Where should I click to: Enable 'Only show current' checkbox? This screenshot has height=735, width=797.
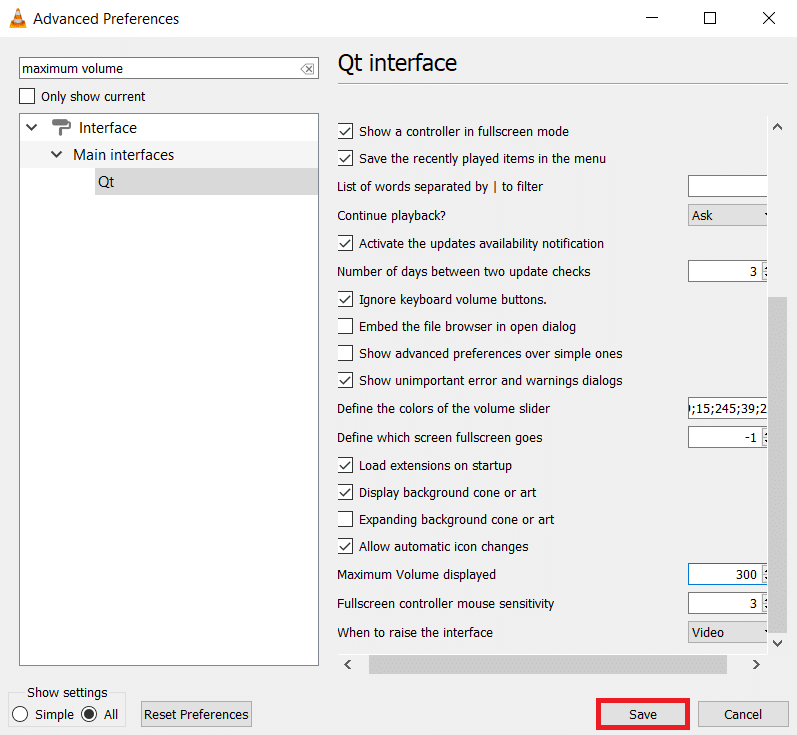(x=27, y=97)
